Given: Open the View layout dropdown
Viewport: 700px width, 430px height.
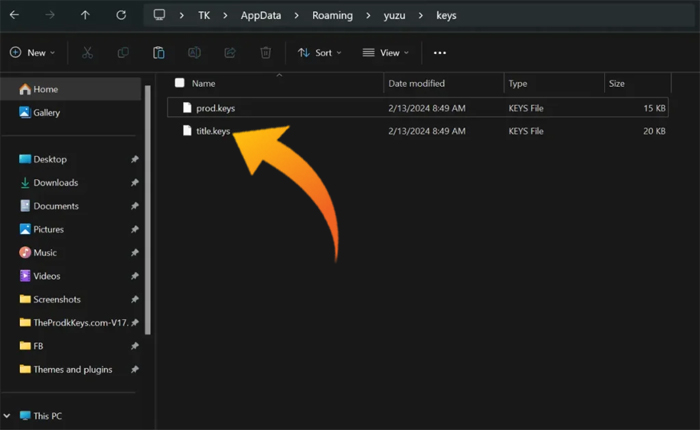Looking at the screenshot, I should coord(385,52).
